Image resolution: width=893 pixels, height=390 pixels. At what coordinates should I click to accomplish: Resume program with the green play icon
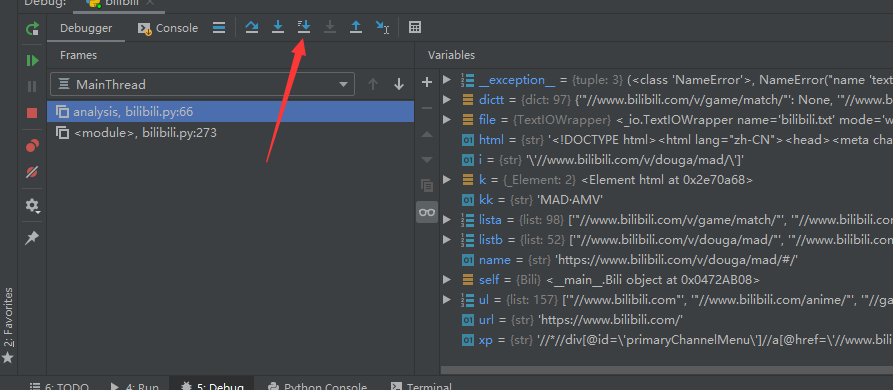[x=32, y=60]
